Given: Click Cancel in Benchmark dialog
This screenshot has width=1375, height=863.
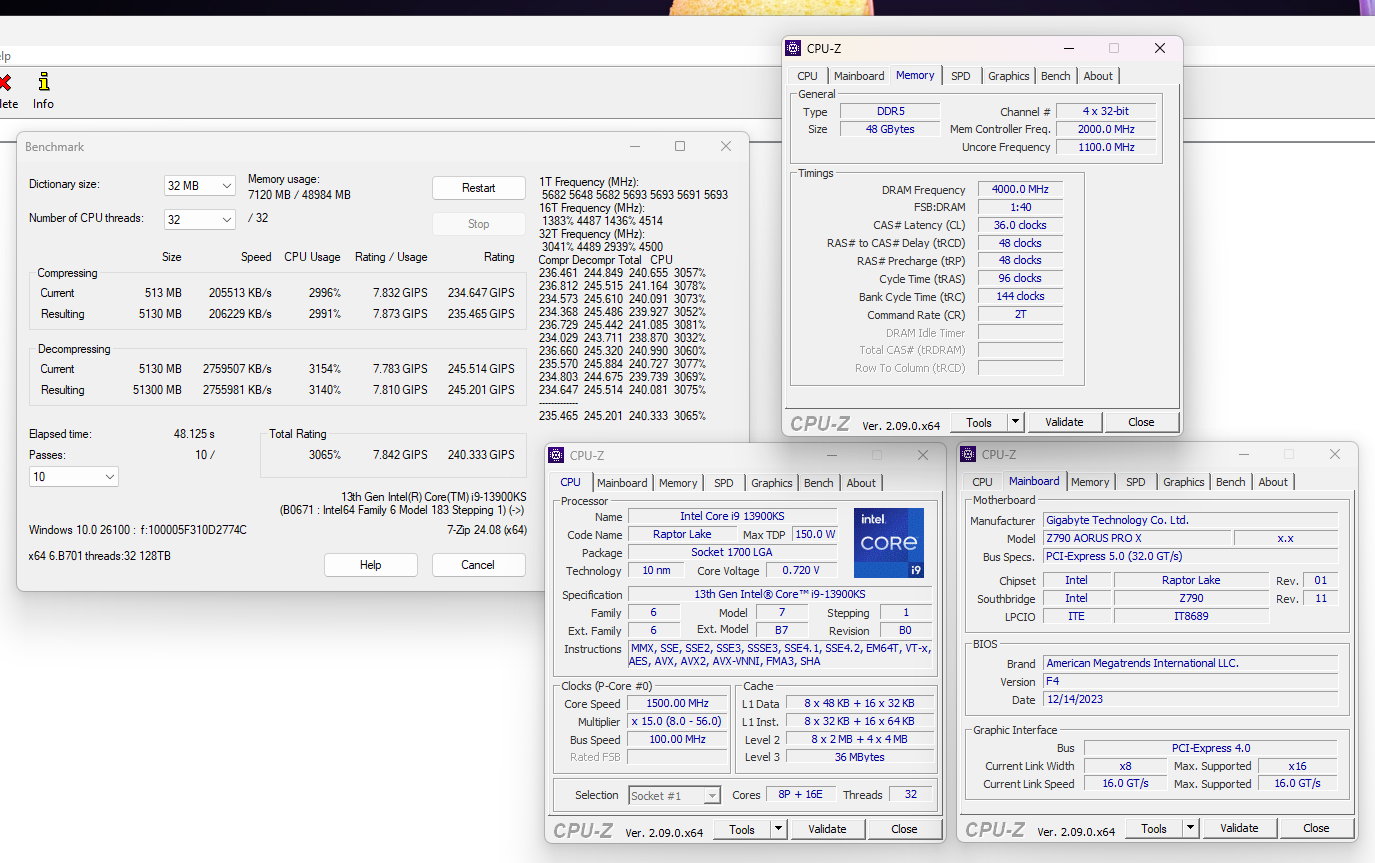Looking at the screenshot, I should (x=478, y=565).
